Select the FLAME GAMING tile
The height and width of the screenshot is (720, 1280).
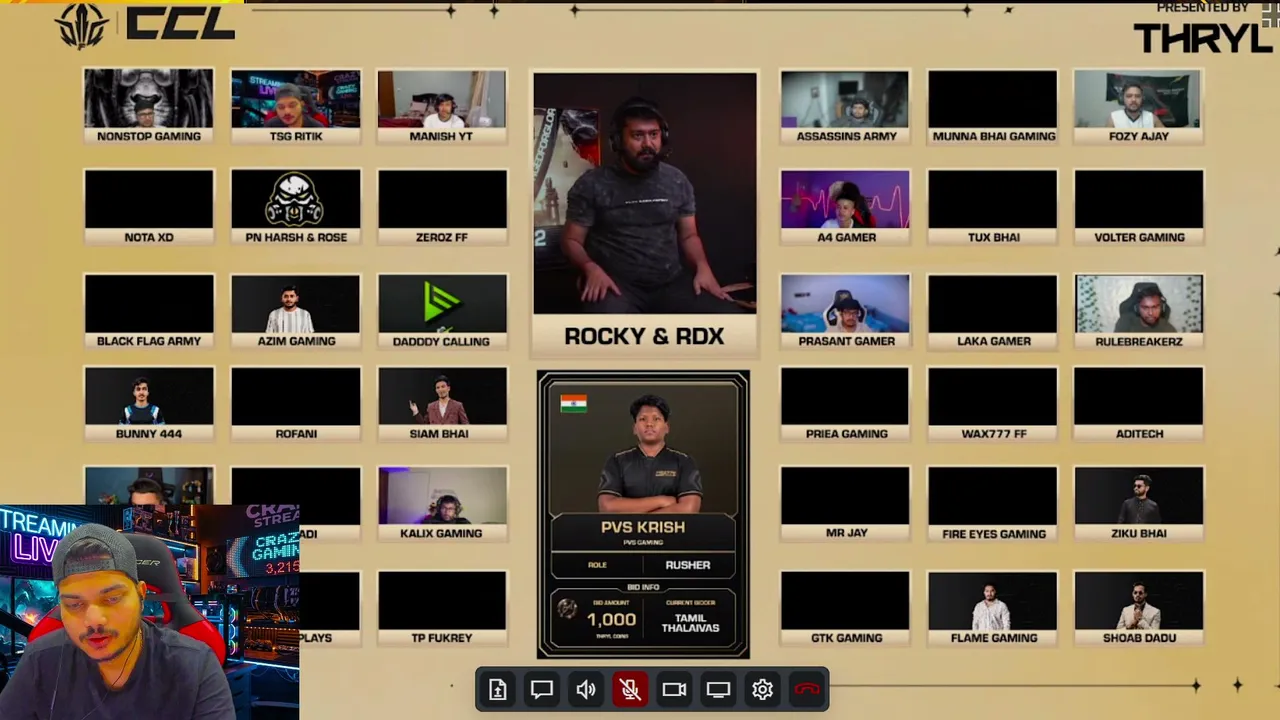tap(993, 608)
